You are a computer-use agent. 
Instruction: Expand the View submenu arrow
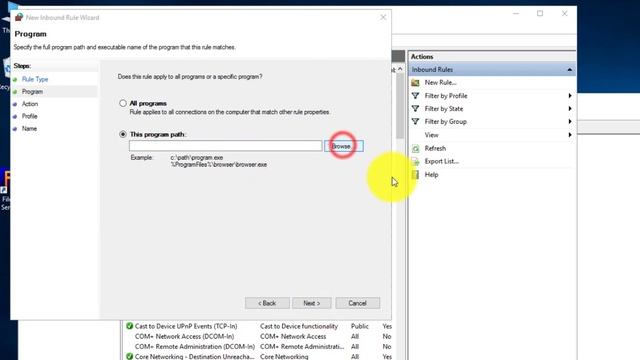(x=570, y=135)
